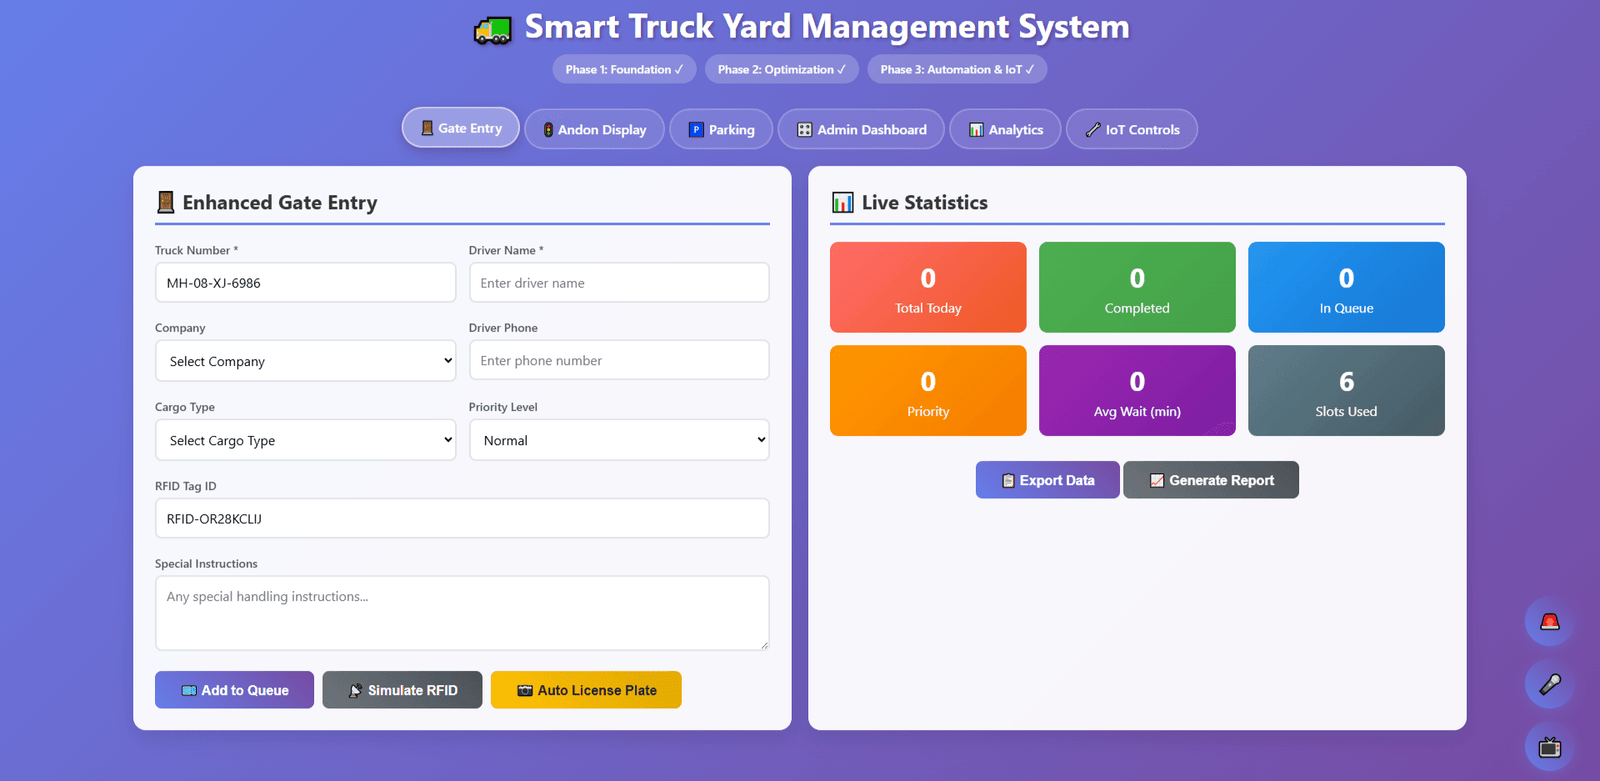Click the Driver Phone input field

point(619,360)
